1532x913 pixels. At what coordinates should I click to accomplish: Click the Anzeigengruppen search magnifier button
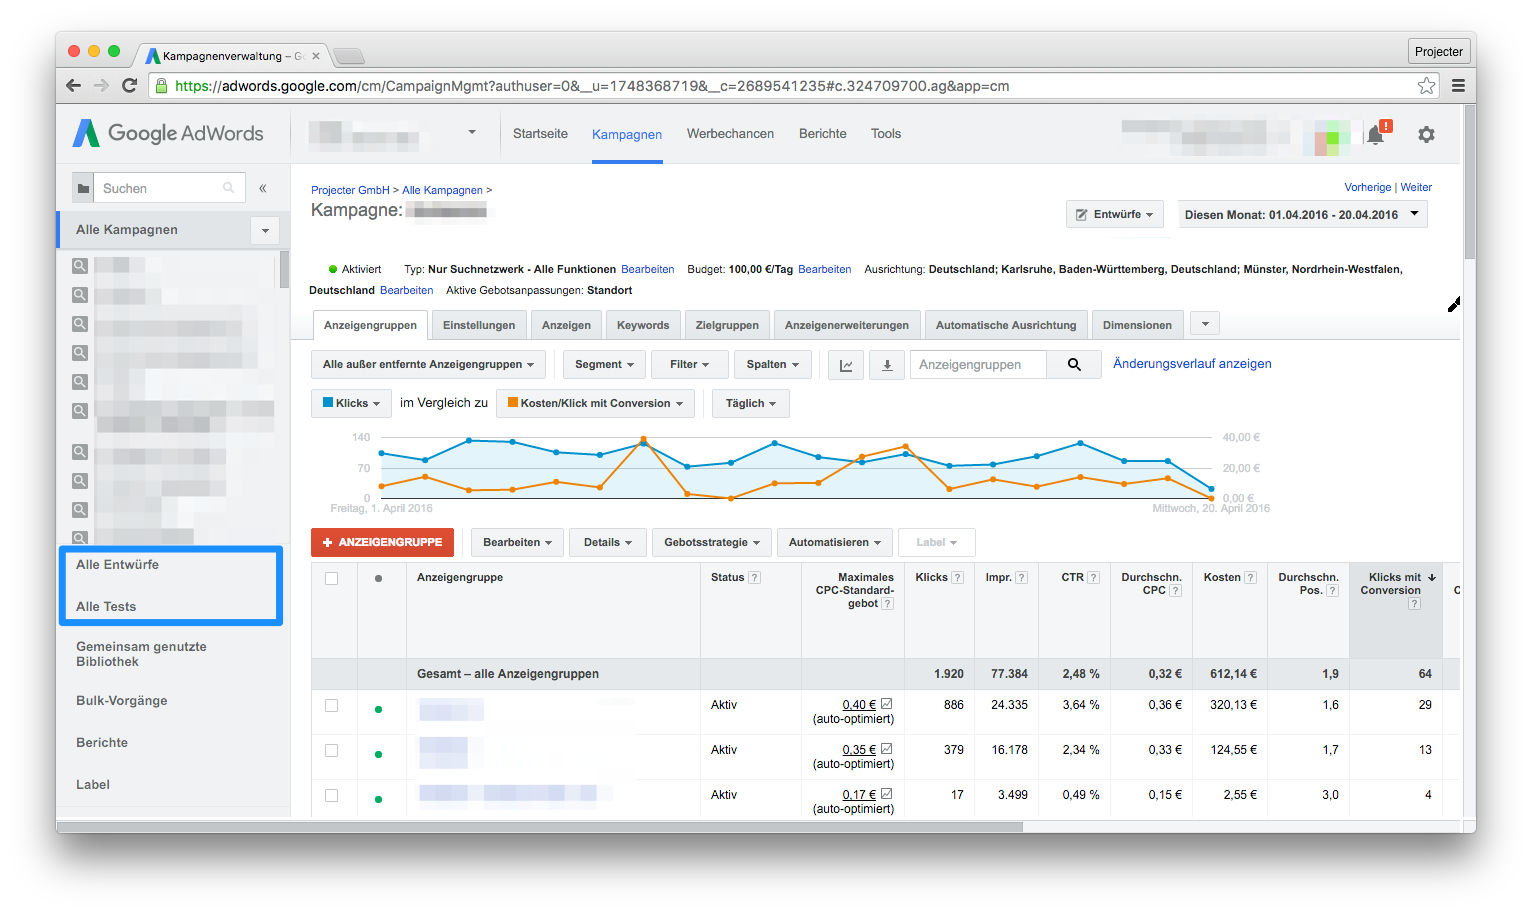(x=1074, y=365)
